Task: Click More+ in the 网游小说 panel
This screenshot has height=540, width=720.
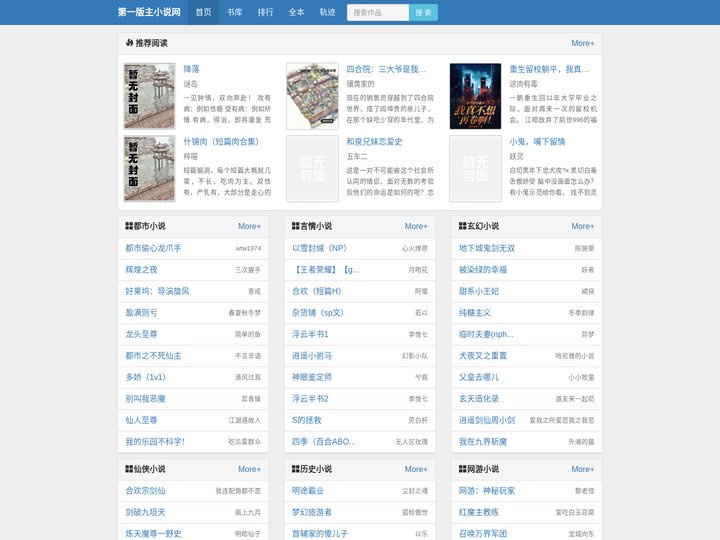Action: pyautogui.click(x=583, y=469)
